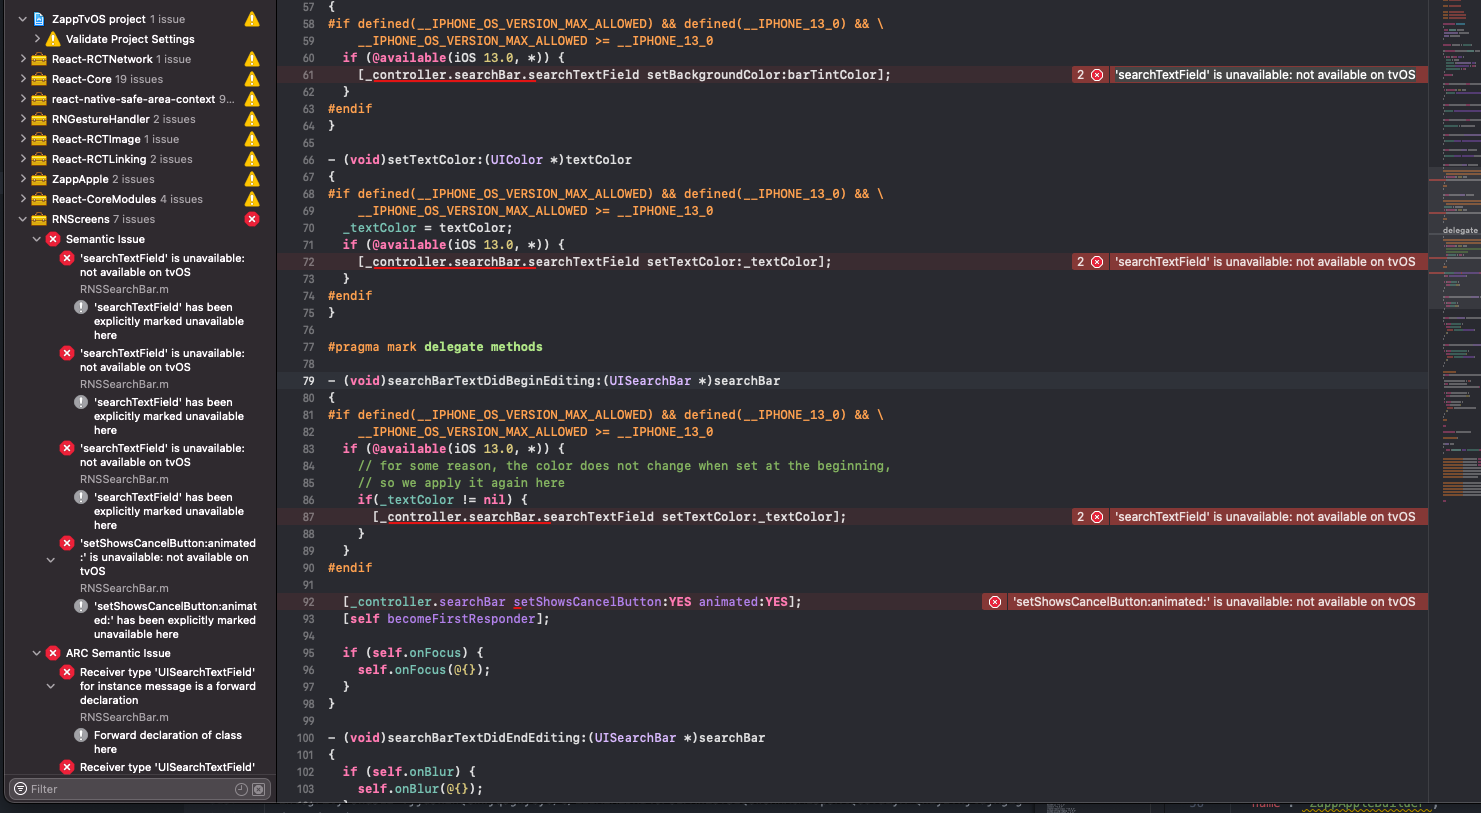Click the error circle icon on line 92 banner
Viewport: 1481px width, 813px height.
994,601
